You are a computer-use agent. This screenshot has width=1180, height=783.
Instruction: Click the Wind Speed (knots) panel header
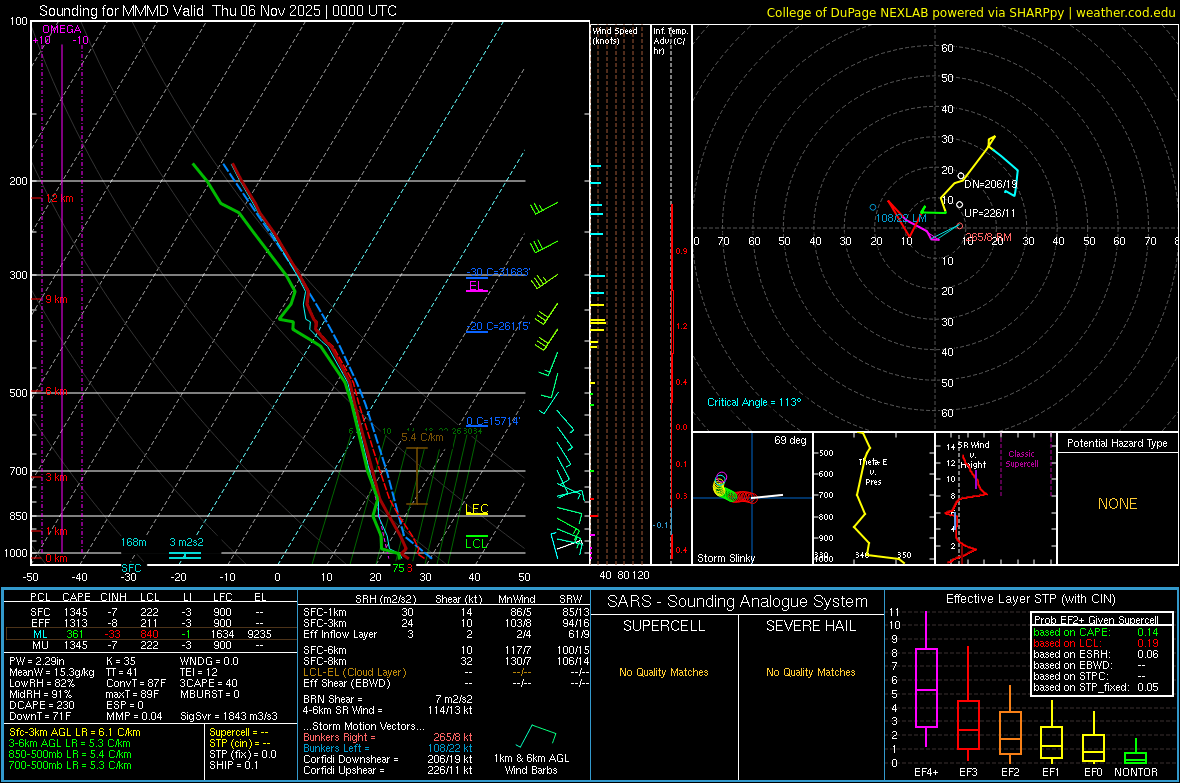[615, 35]
